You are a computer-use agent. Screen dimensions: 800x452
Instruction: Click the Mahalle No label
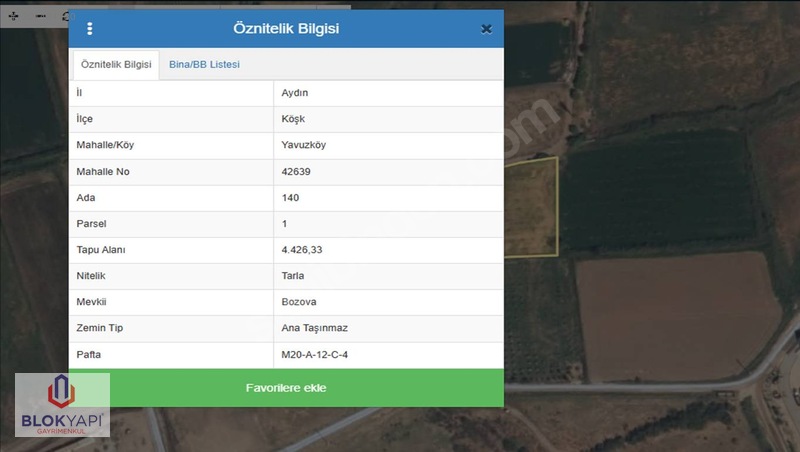point(103,171)
